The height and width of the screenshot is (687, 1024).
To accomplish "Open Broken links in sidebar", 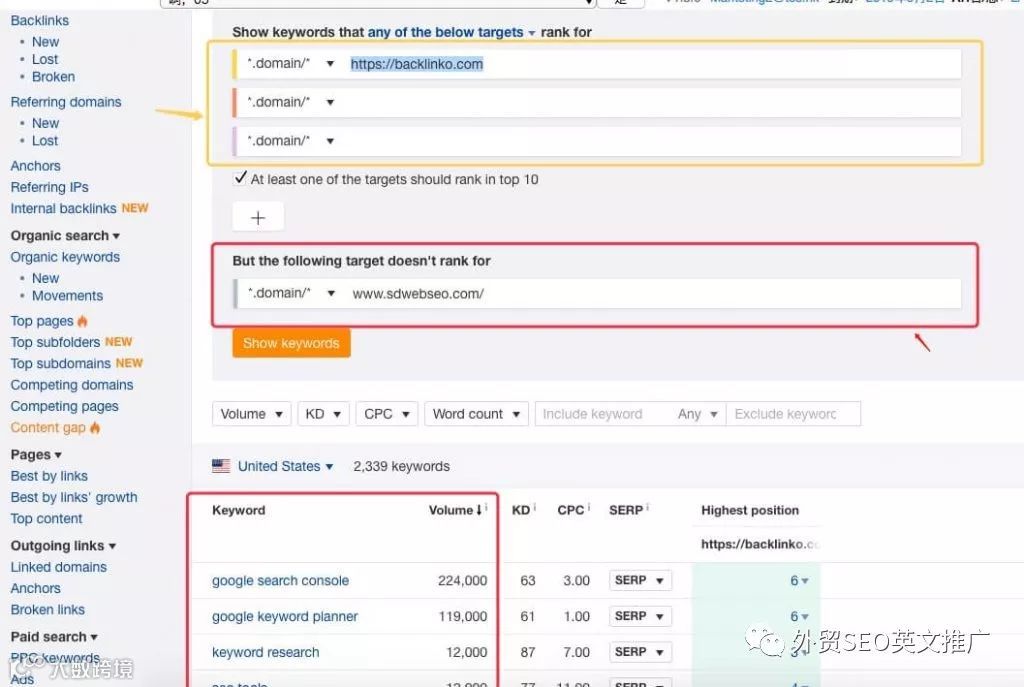I will tap(48, 610).
